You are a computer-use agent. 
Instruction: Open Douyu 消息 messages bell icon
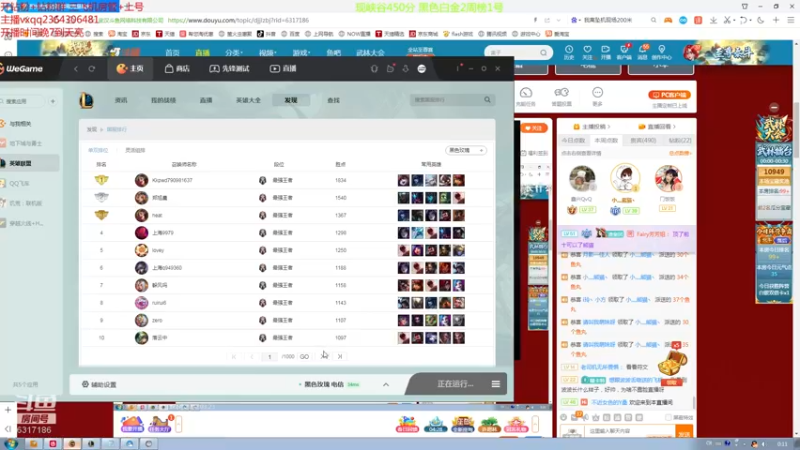643,52
